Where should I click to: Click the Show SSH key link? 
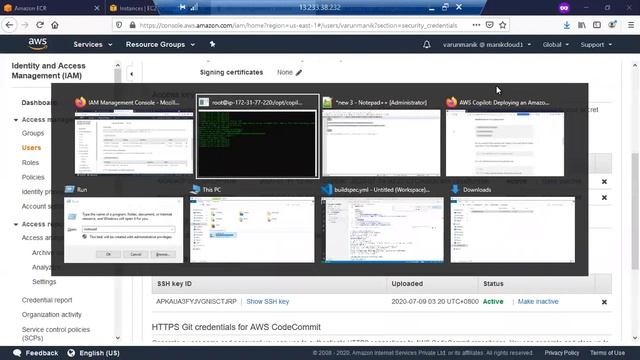267,302
